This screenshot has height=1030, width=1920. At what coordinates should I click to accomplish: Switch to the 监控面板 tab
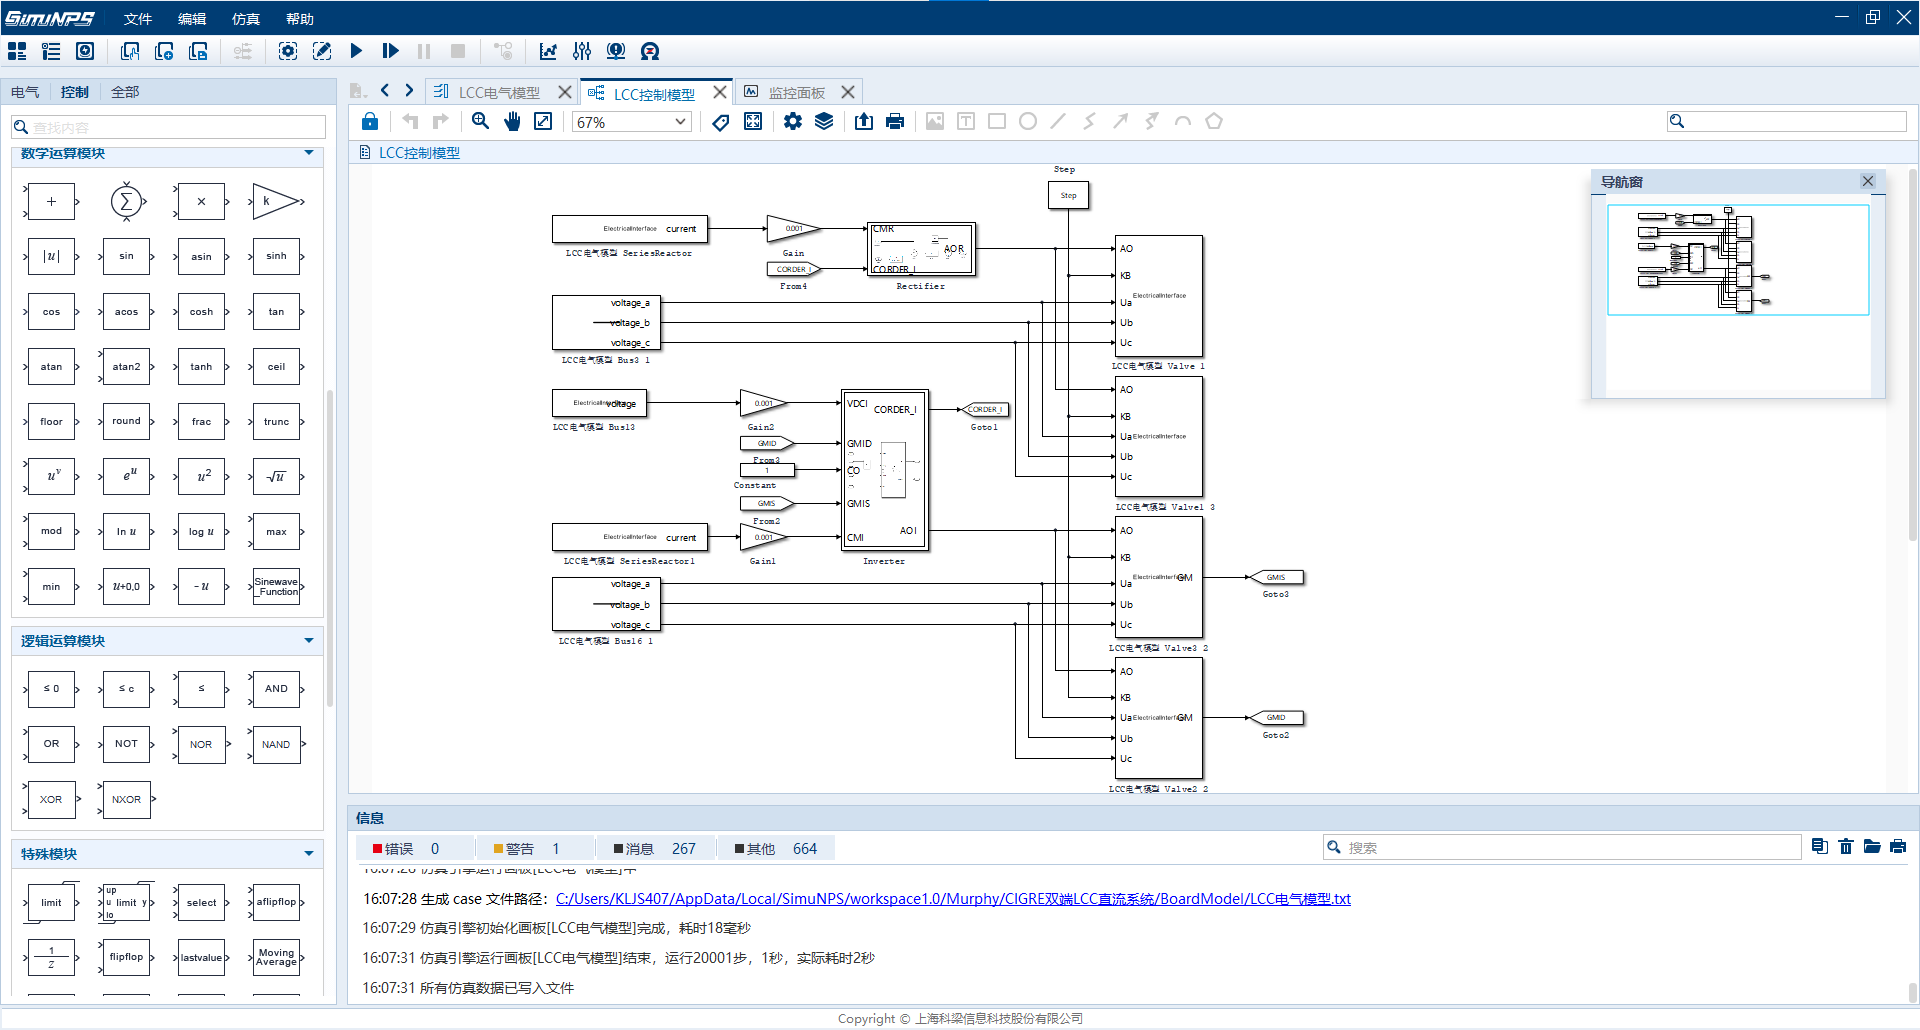coord(797,92)
